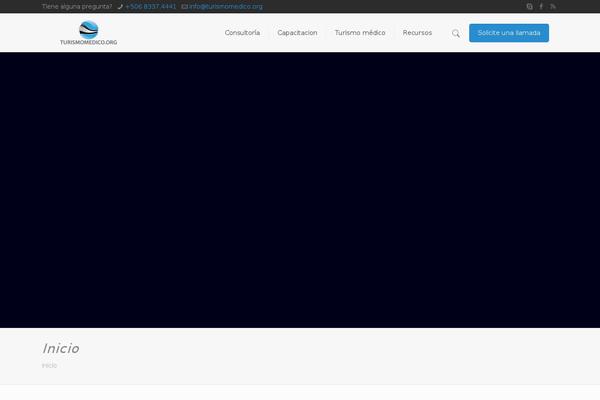600x400 pixels.
Task: Click the RSS feed icon
Action: [553, 6]
